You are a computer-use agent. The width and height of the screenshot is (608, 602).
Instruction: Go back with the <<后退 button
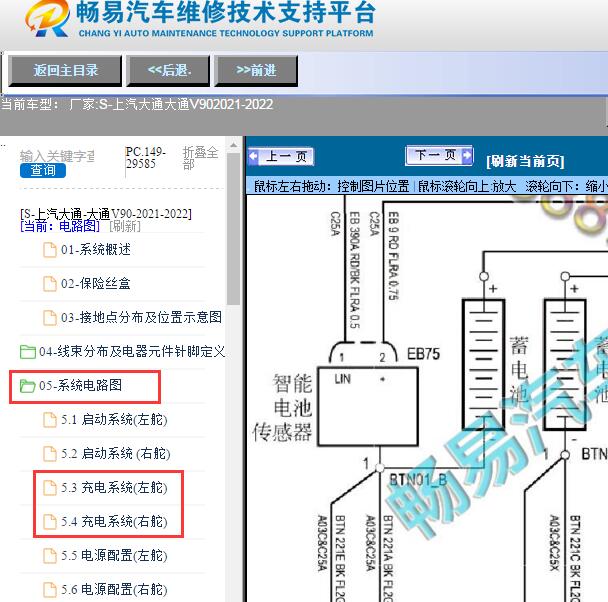(x=168, y=71)
